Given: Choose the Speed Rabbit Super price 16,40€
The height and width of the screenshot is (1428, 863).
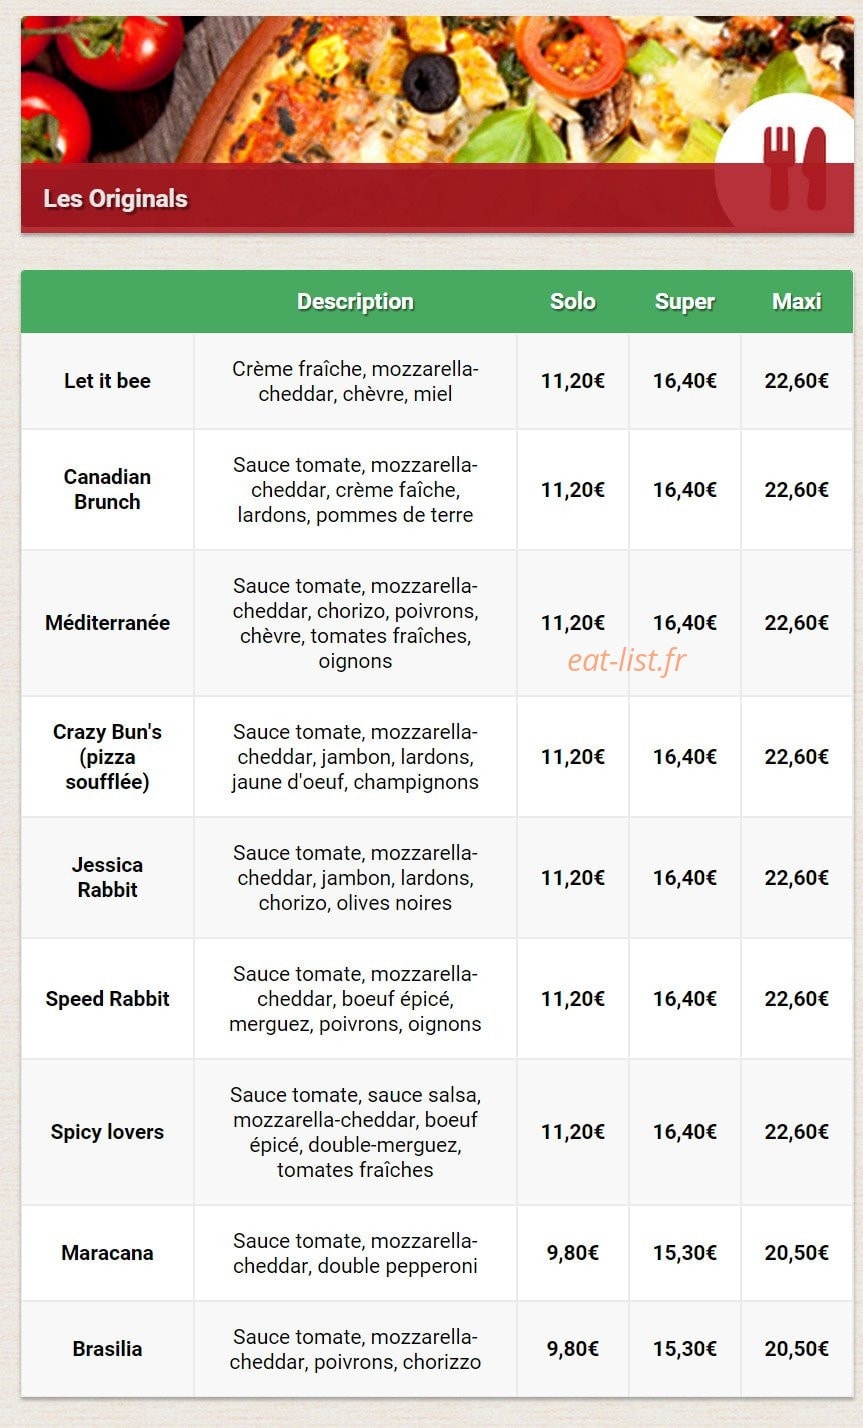Looking at the screenshot, I should pos(685,999).
